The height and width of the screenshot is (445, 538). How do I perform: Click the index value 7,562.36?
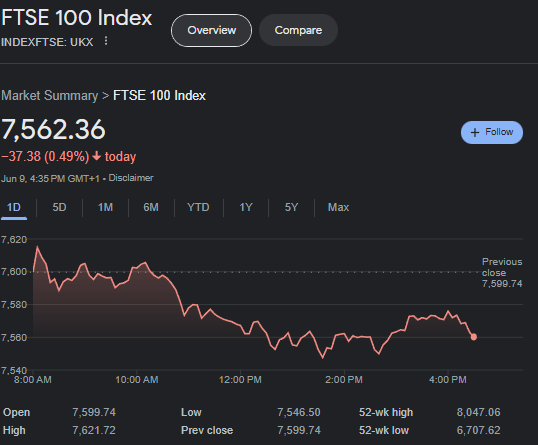point(53,130)
